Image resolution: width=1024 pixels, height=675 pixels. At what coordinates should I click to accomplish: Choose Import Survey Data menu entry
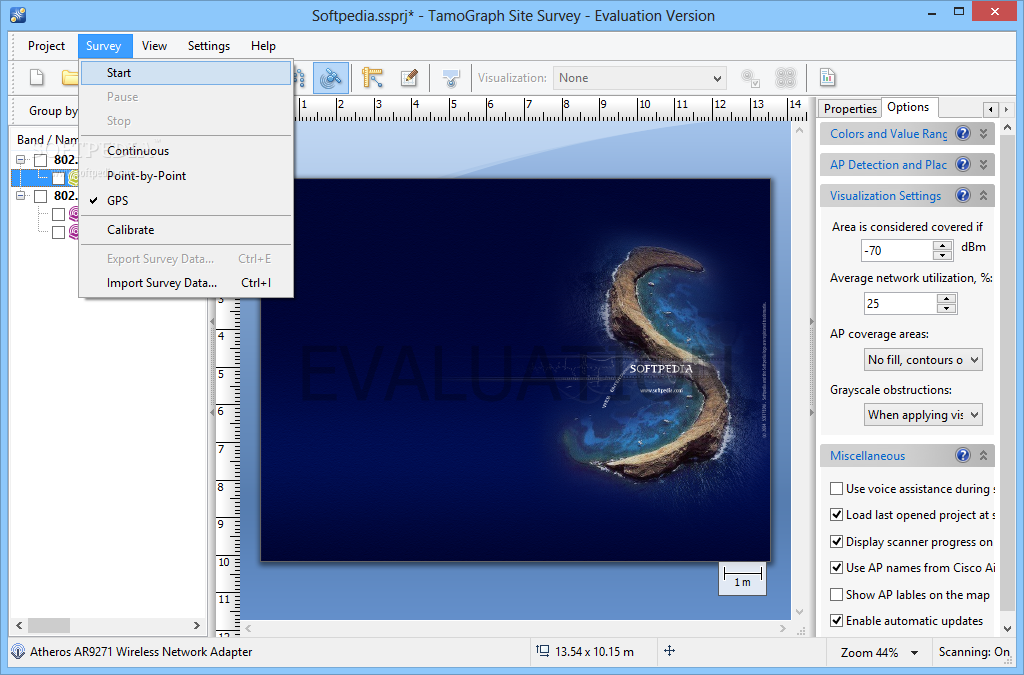pyautogui.click(x=186, y=283)
